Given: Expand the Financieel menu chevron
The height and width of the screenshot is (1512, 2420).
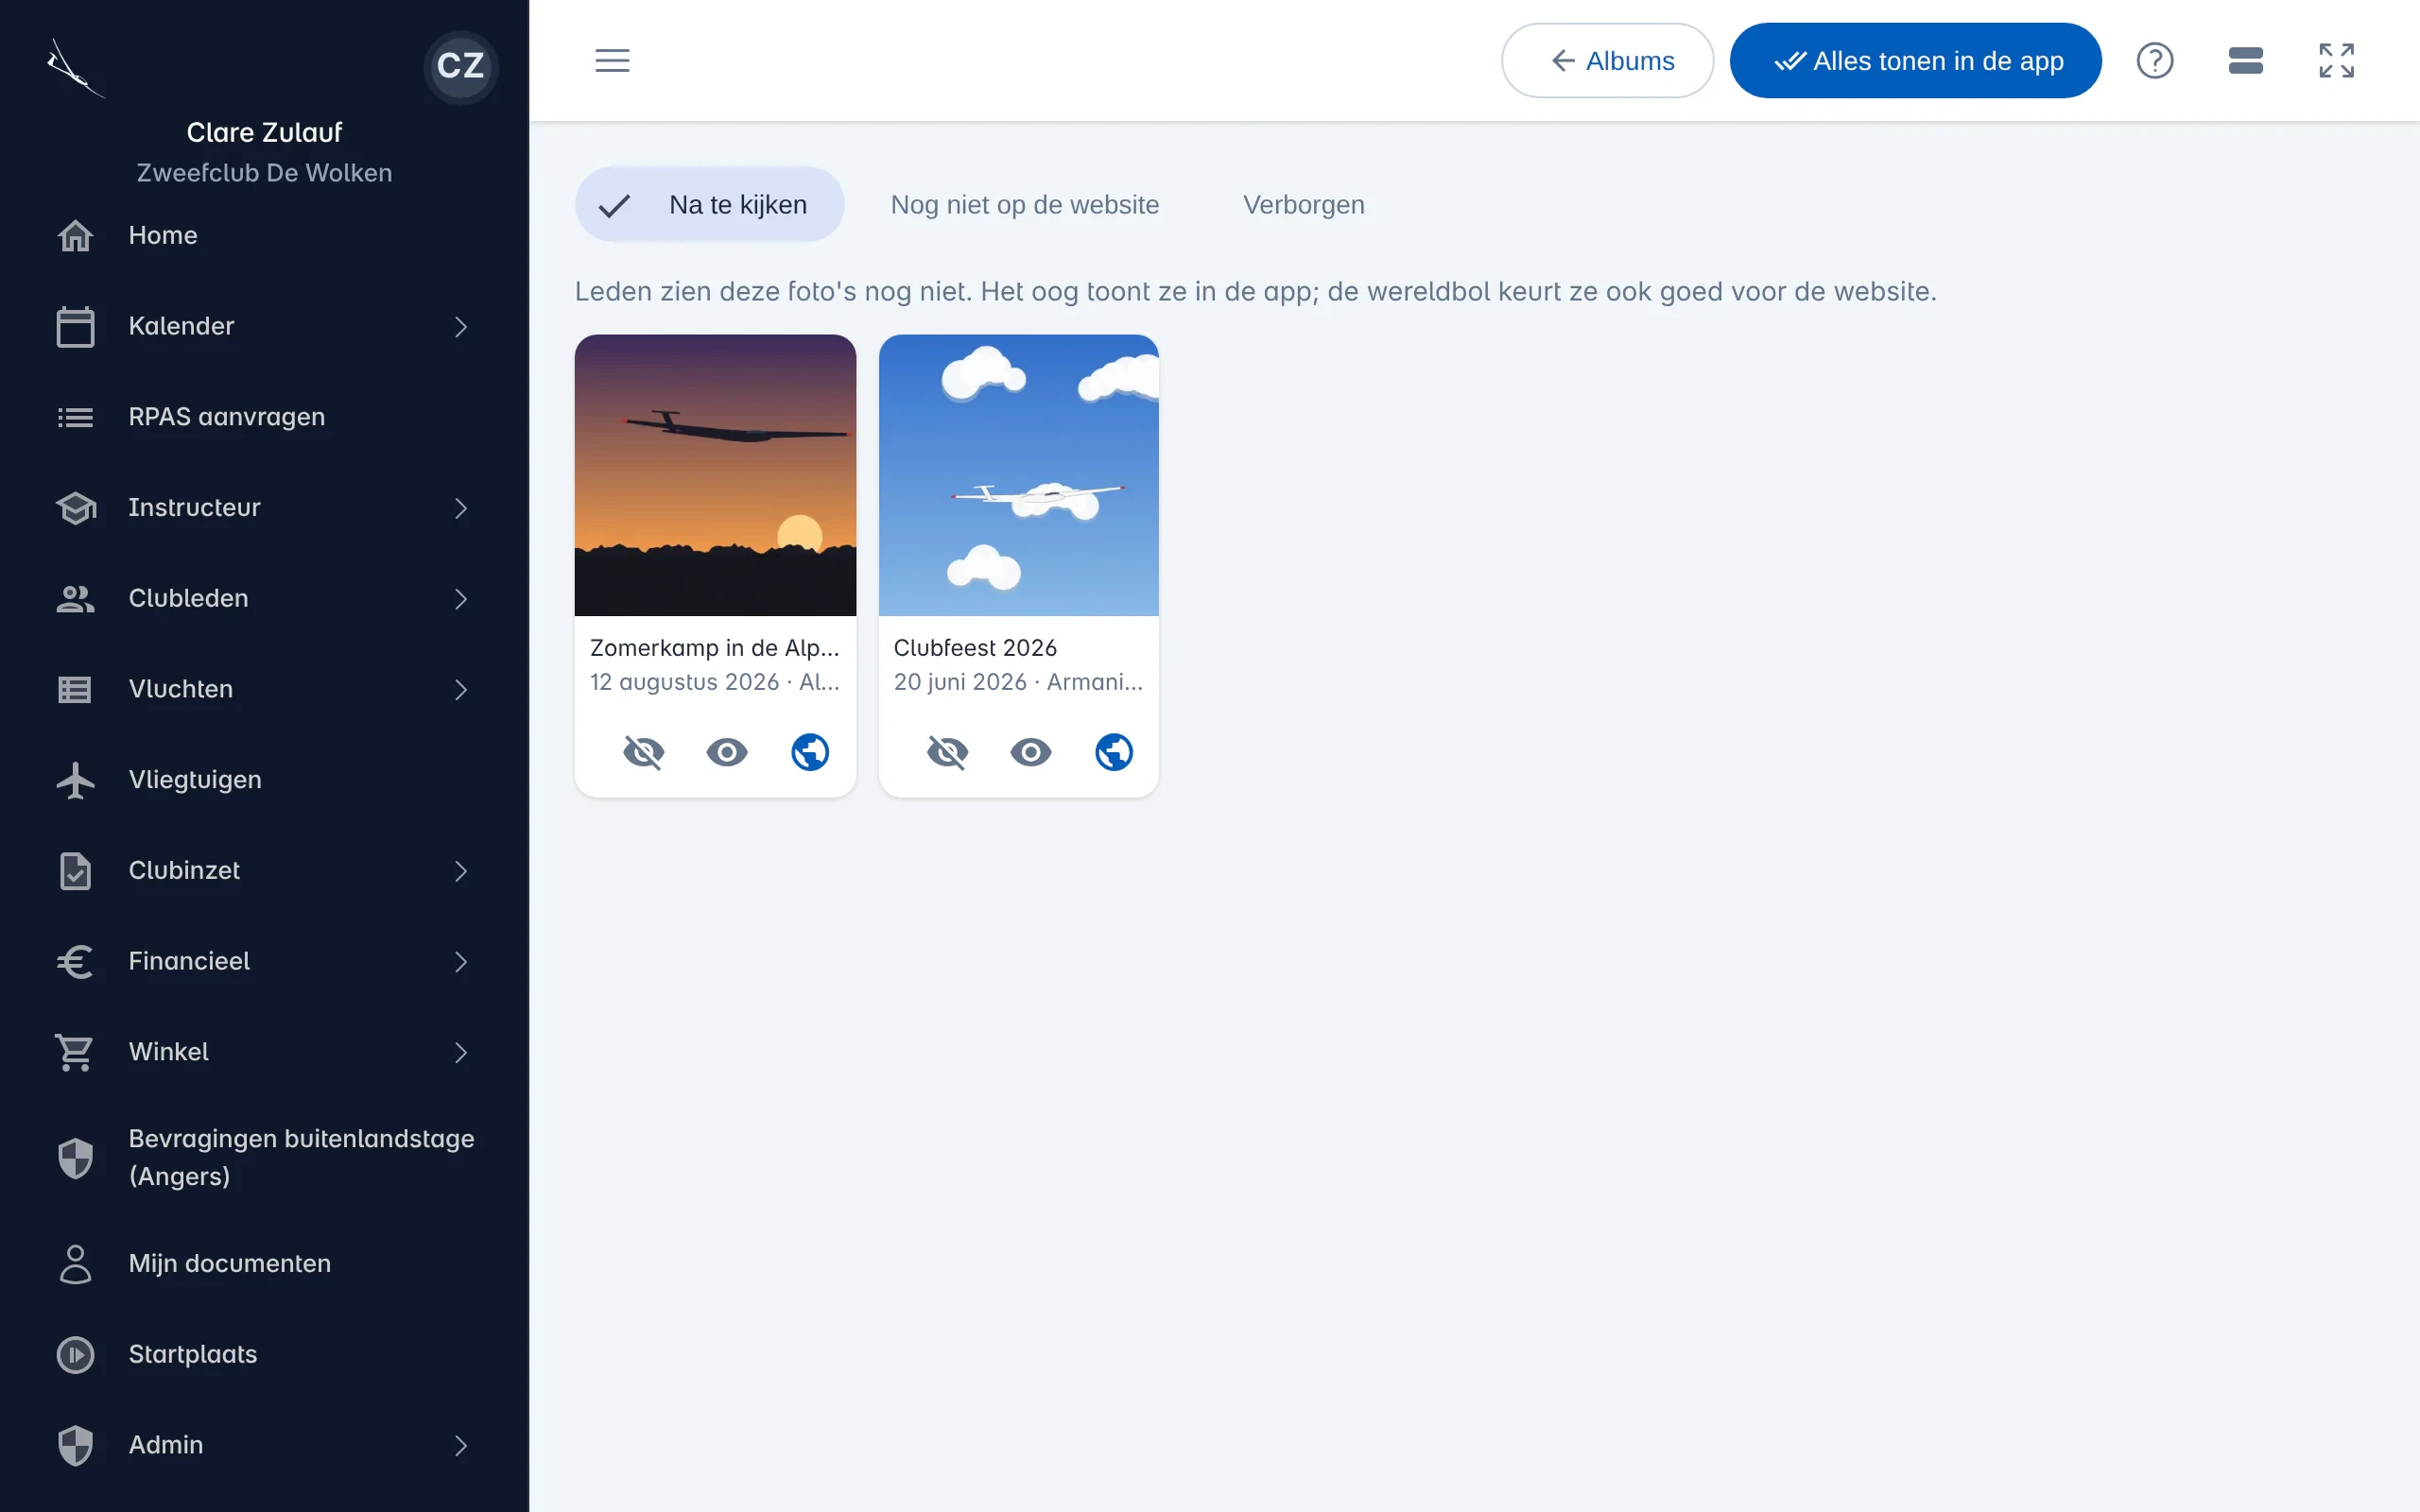Looking at the screenshot, I should pyautogui.click(x=461, y=962).
